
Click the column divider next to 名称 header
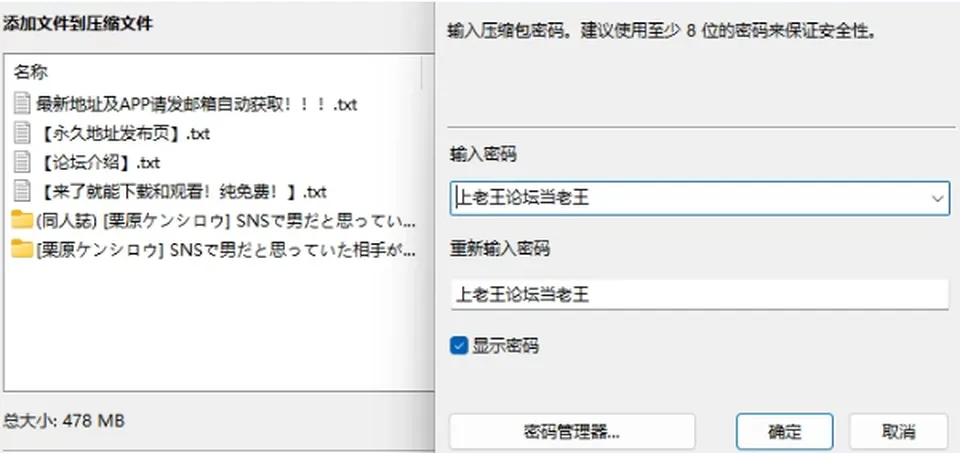pyautogui.click(x=421, y=72)
